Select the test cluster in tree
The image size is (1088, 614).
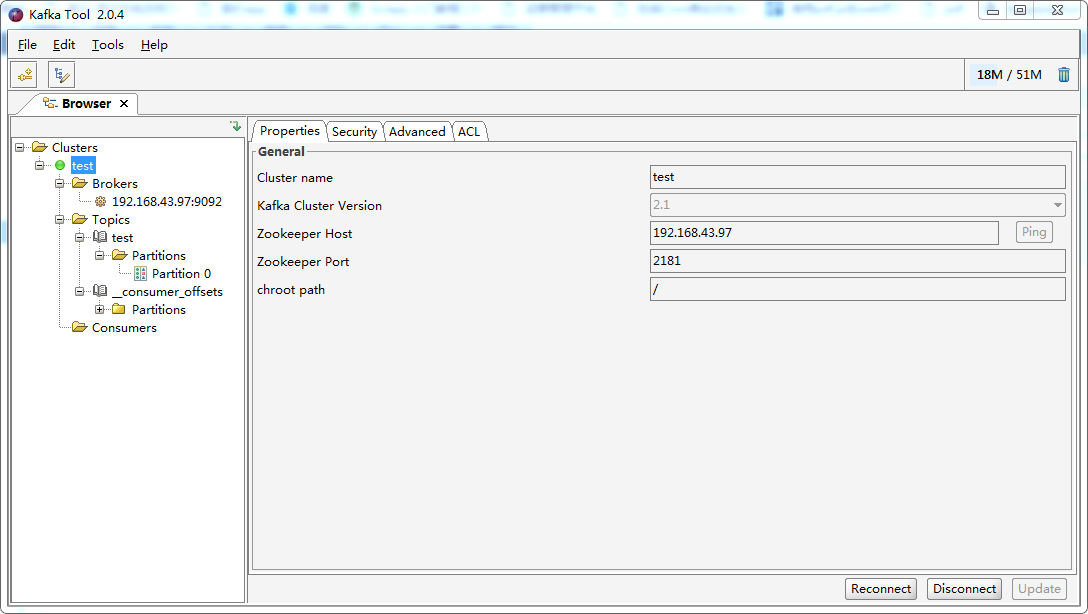(x=83, y=165)
